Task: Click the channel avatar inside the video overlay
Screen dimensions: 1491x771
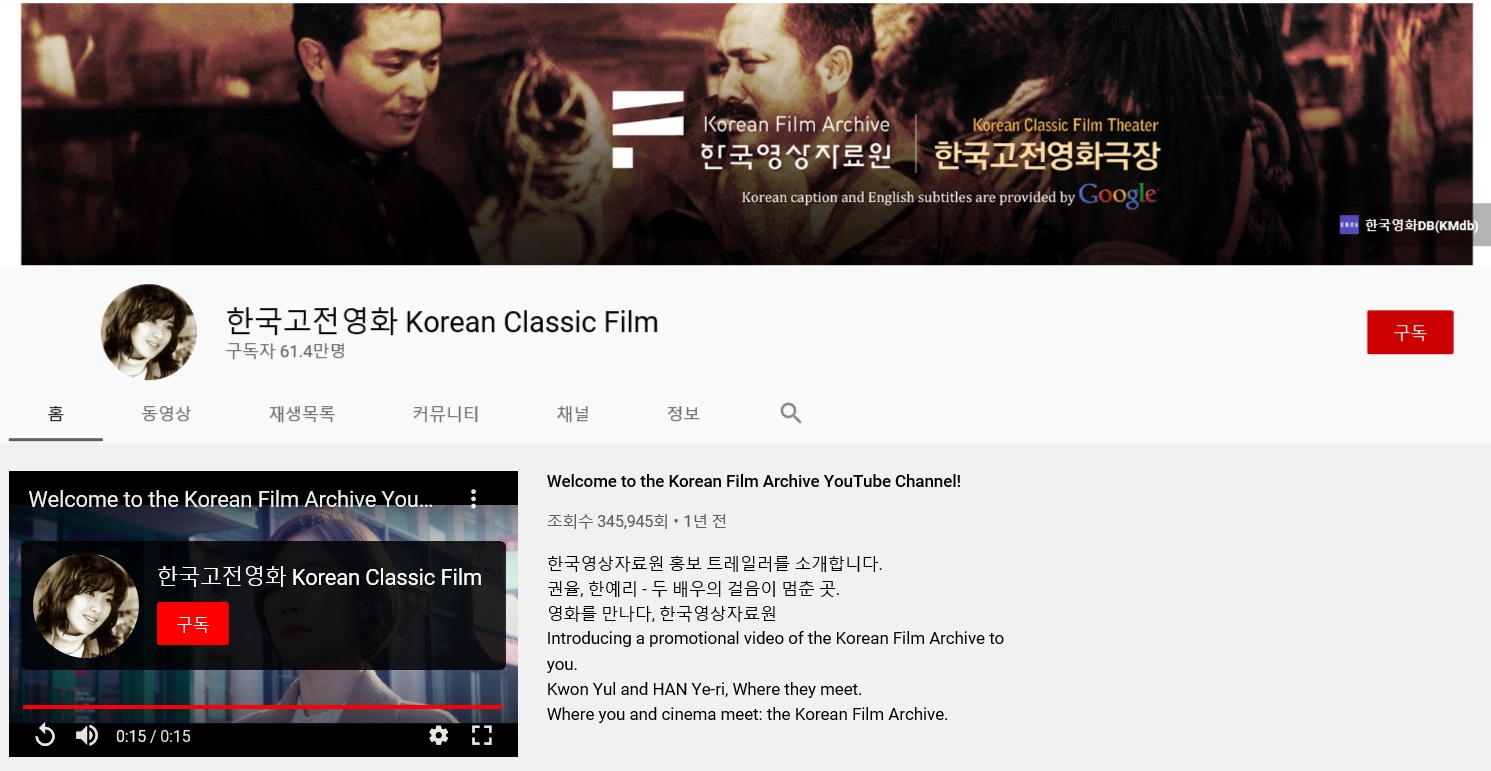Action: click(x=86, y=605)
